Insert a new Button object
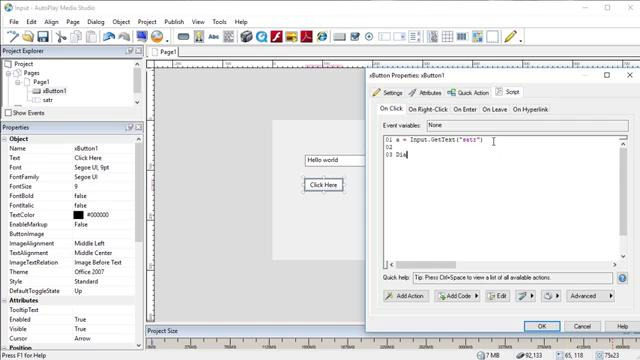 183,37
